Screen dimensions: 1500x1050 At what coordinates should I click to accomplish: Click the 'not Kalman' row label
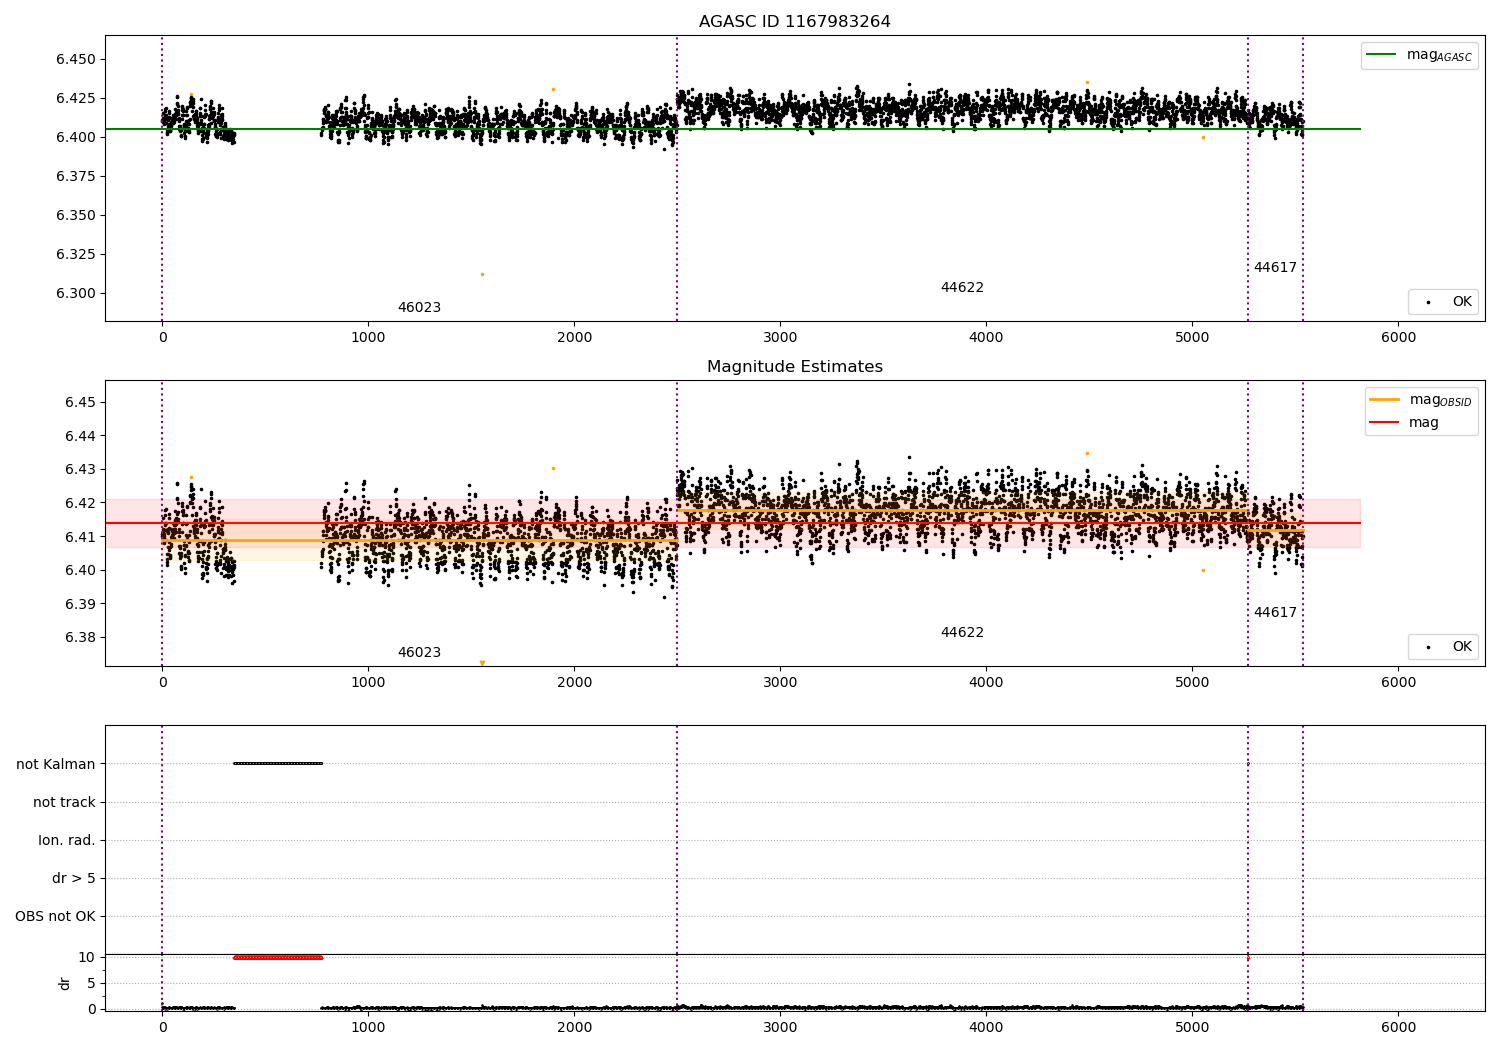pos(56,765)
